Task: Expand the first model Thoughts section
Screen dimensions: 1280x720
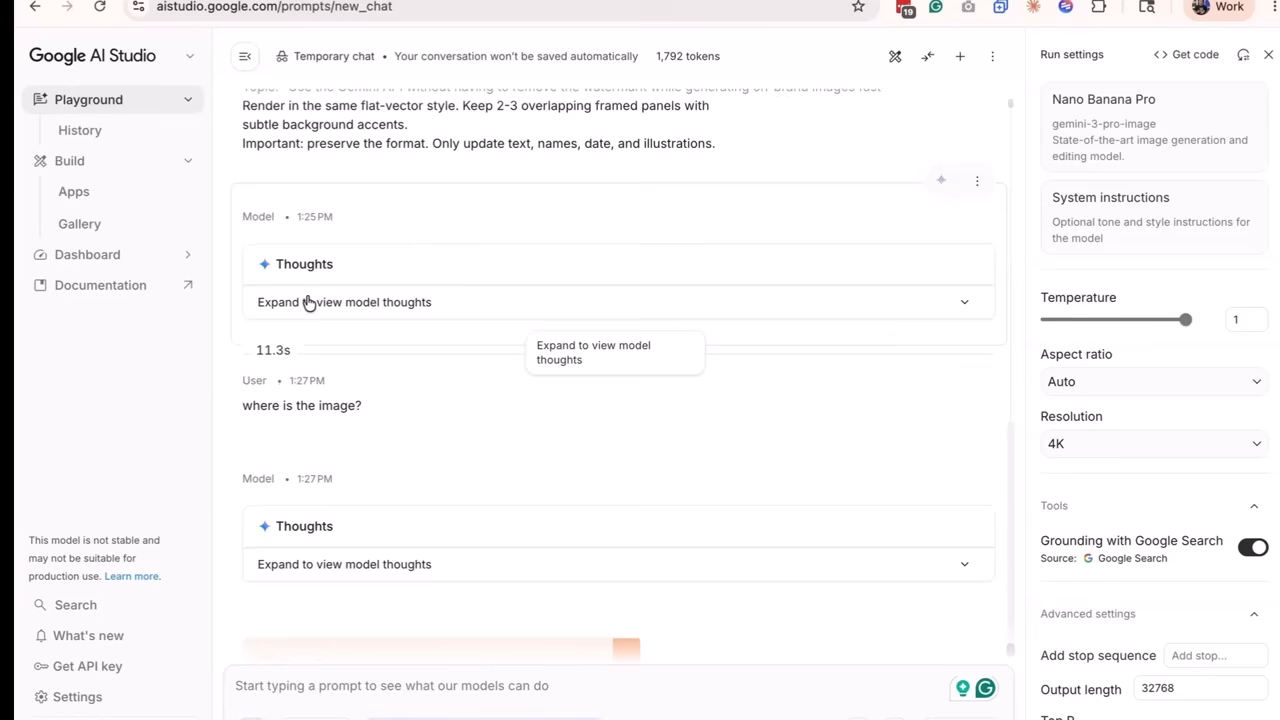Action: coord(618,302)
